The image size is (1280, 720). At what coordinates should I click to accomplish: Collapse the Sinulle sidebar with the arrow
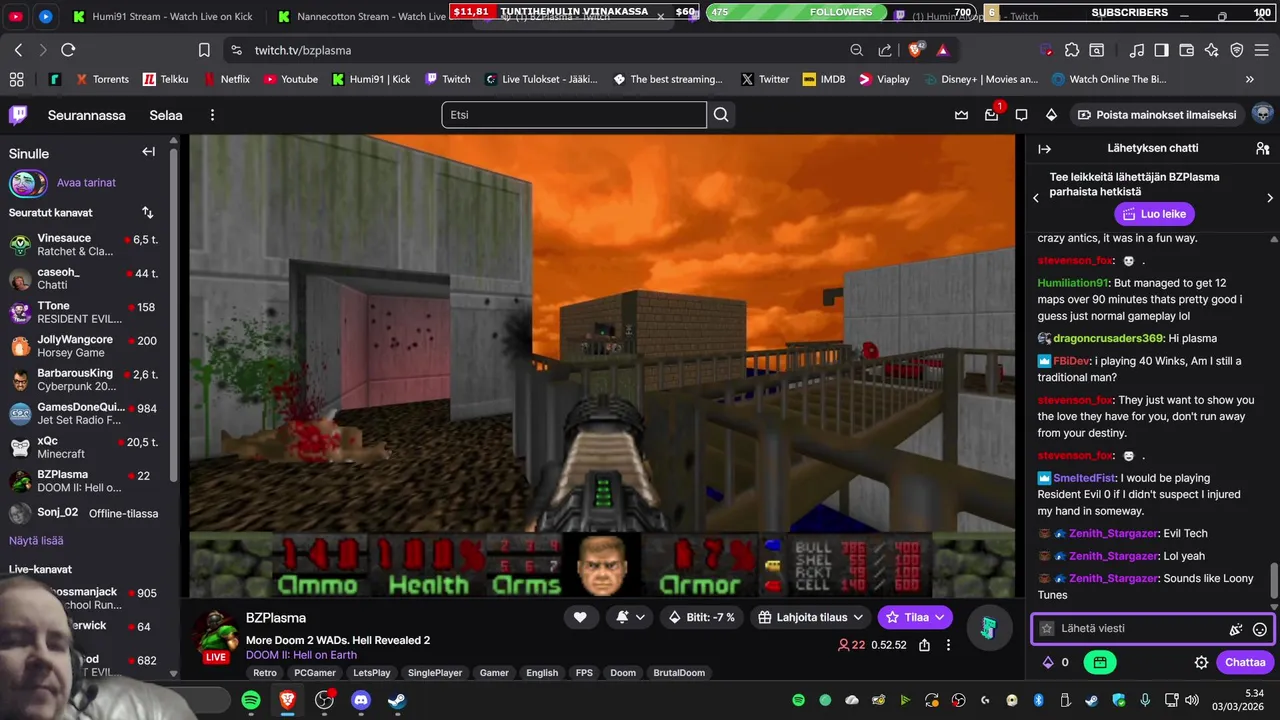click(x=148, y=152)
